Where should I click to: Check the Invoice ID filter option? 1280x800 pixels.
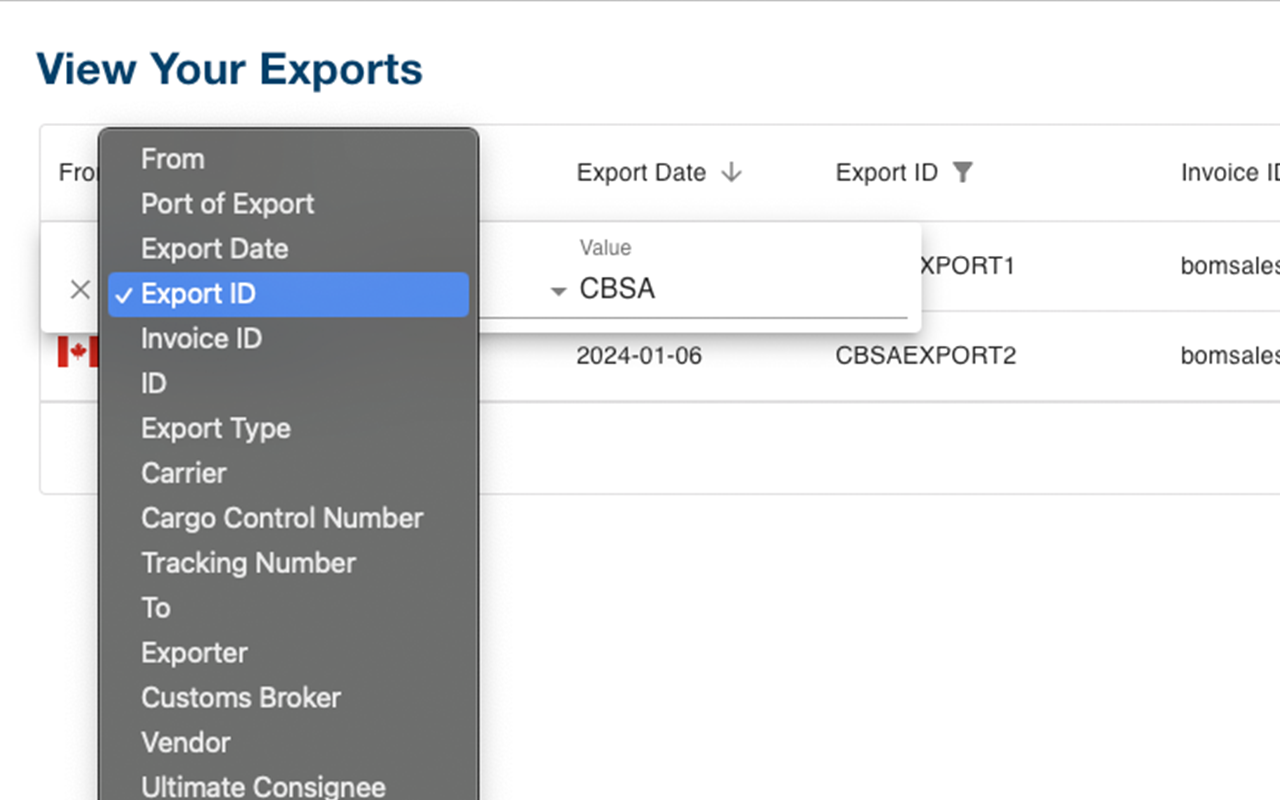(201, 339)
